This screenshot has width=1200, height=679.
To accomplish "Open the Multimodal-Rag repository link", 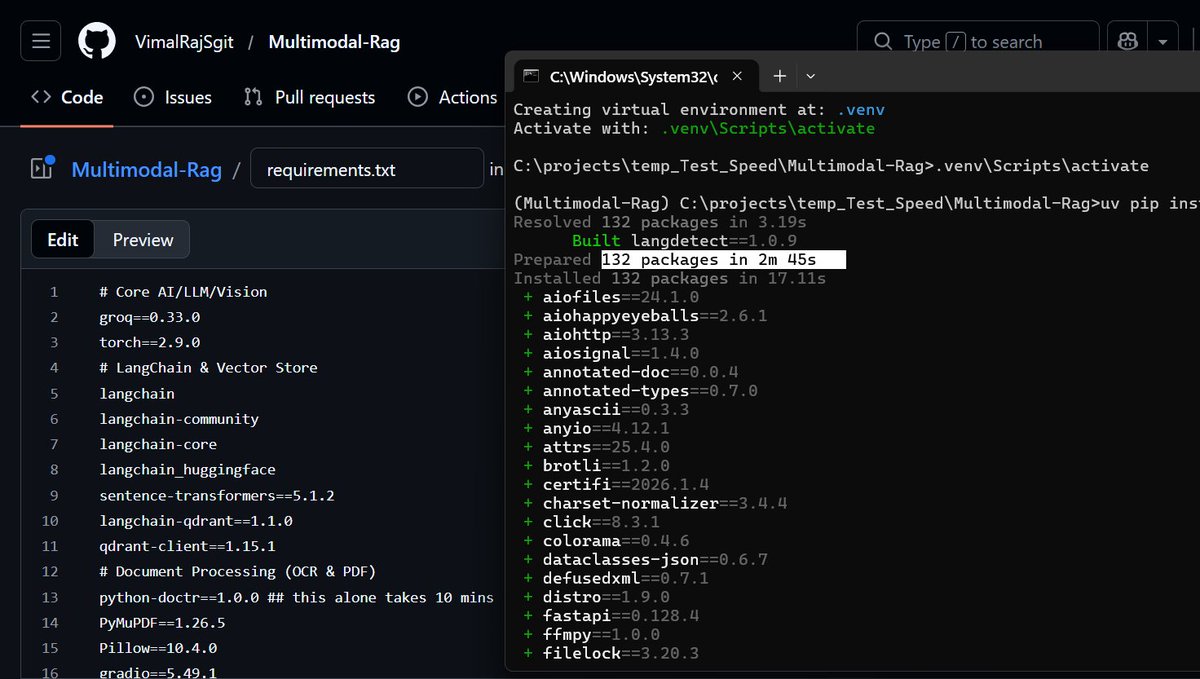I will [x=146, y=168].
